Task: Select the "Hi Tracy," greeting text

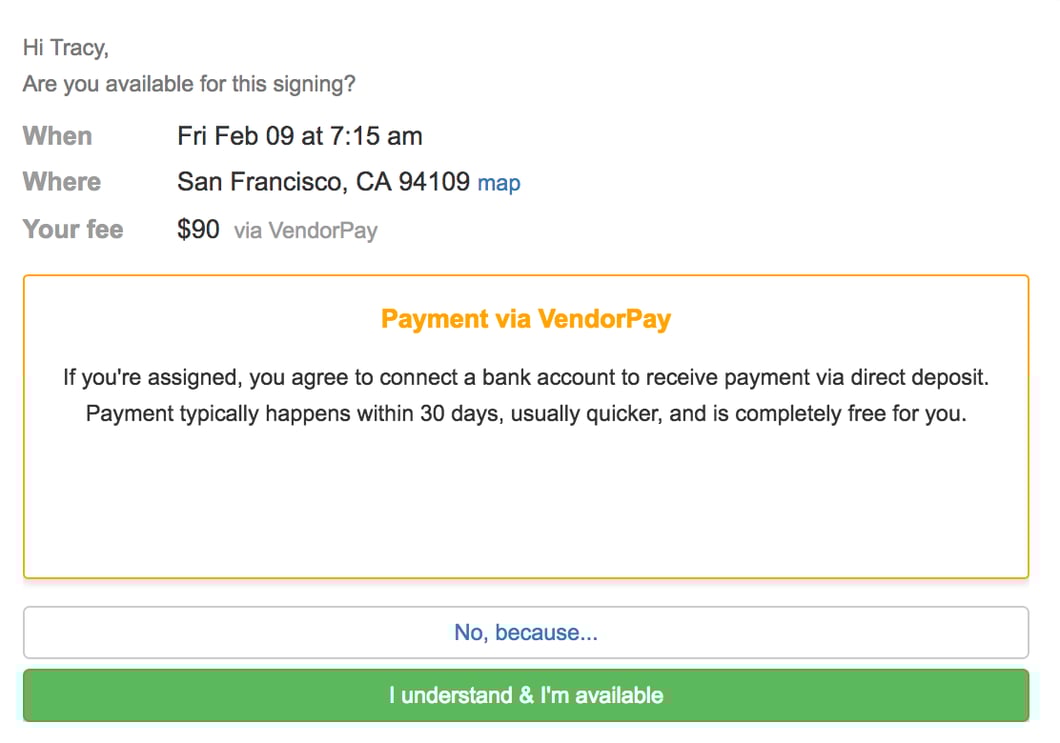Action: [x=66, y=48]
